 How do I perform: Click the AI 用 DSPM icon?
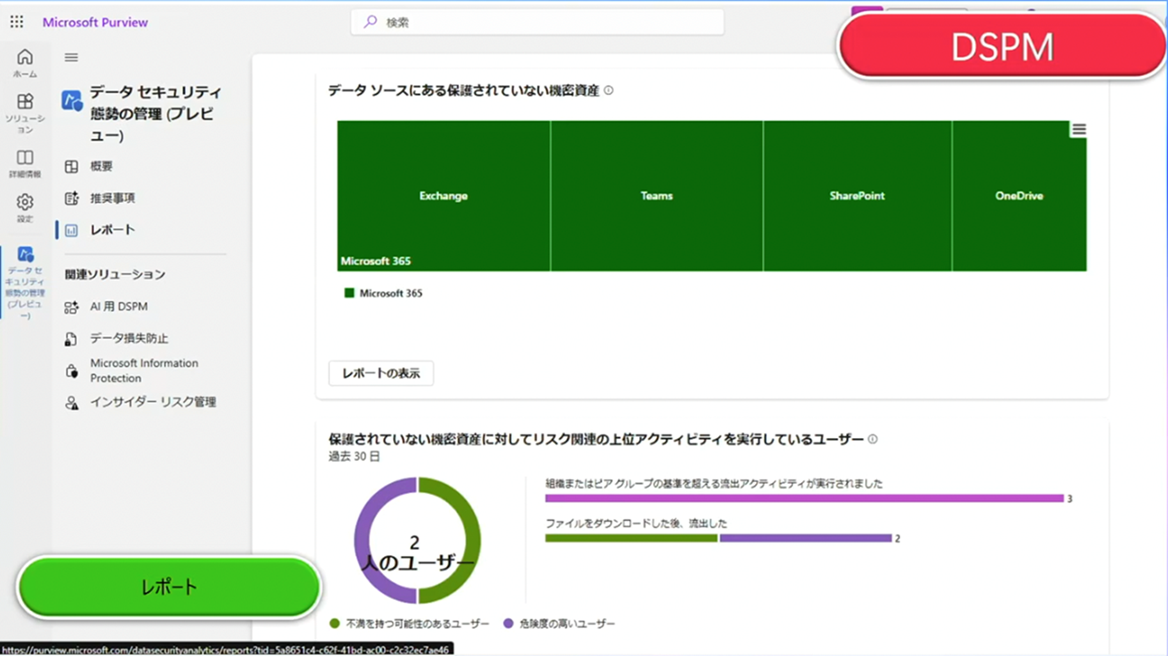pos(72,307)
